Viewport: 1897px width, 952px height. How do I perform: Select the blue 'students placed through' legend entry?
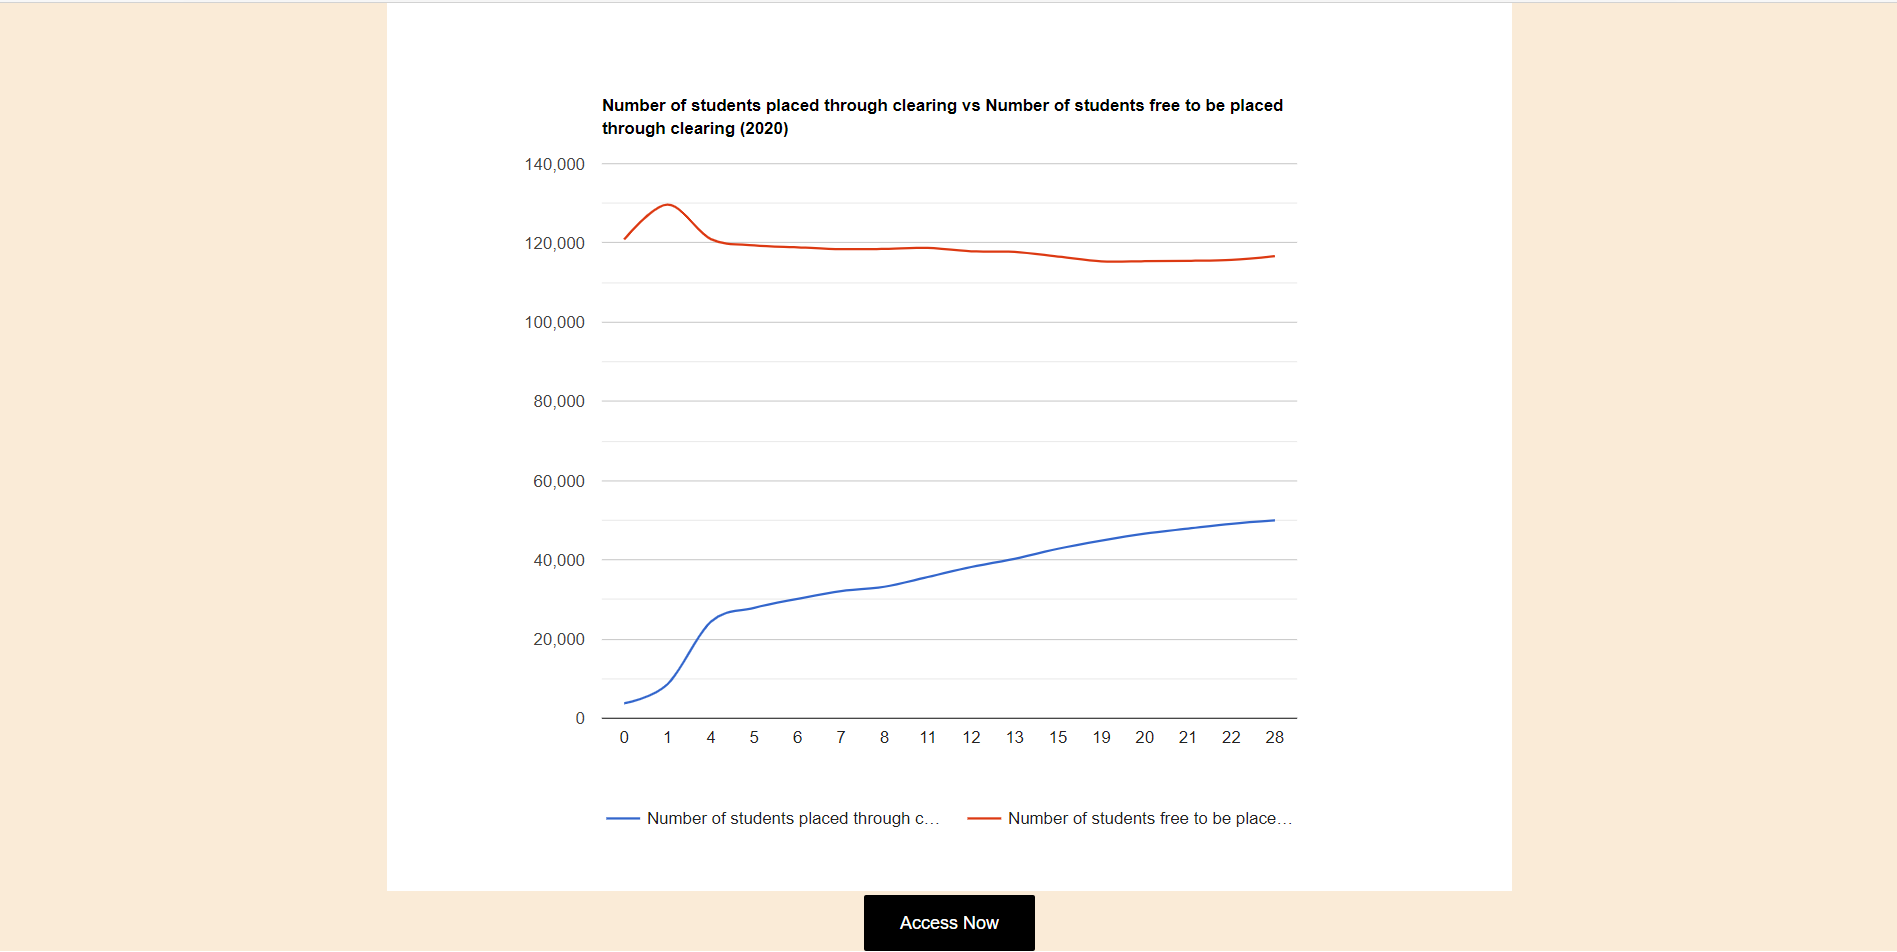[x=773, y=818]
